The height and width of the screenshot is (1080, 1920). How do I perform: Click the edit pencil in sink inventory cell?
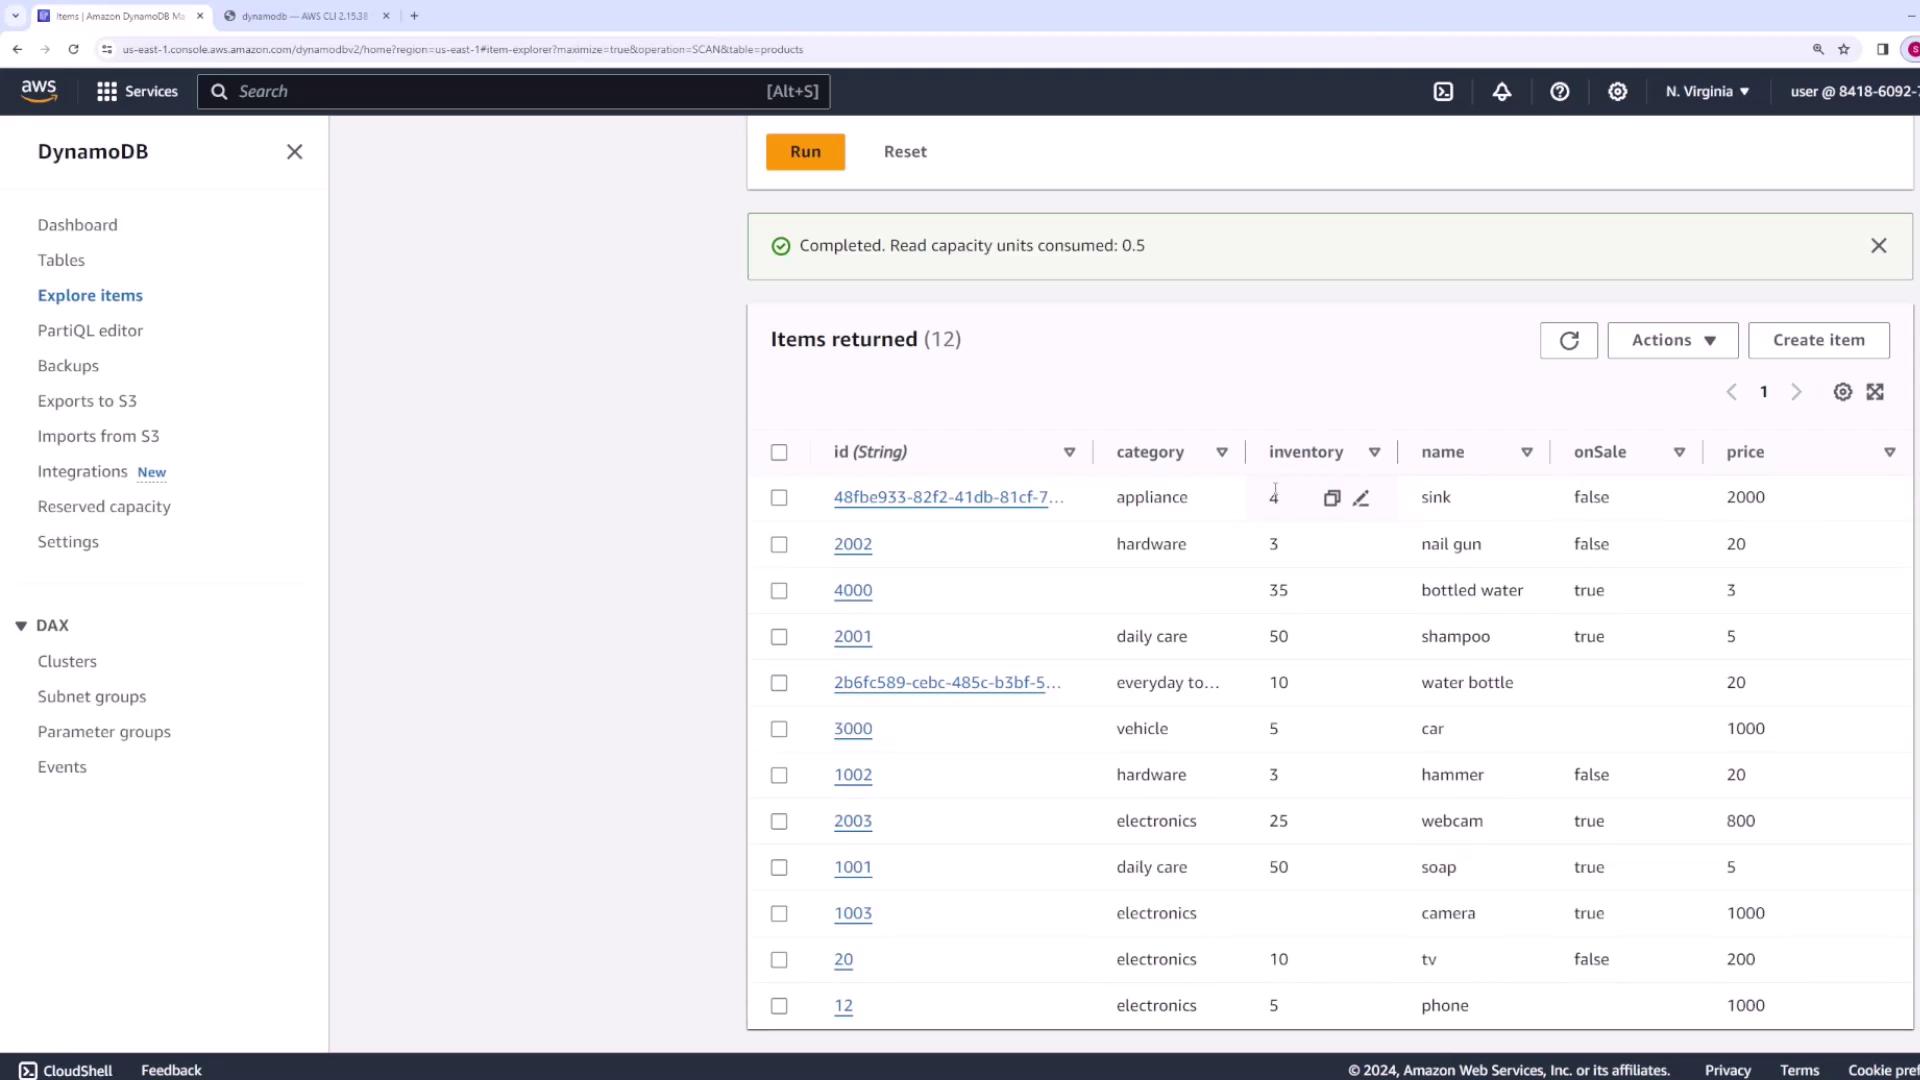[1361, 498]
